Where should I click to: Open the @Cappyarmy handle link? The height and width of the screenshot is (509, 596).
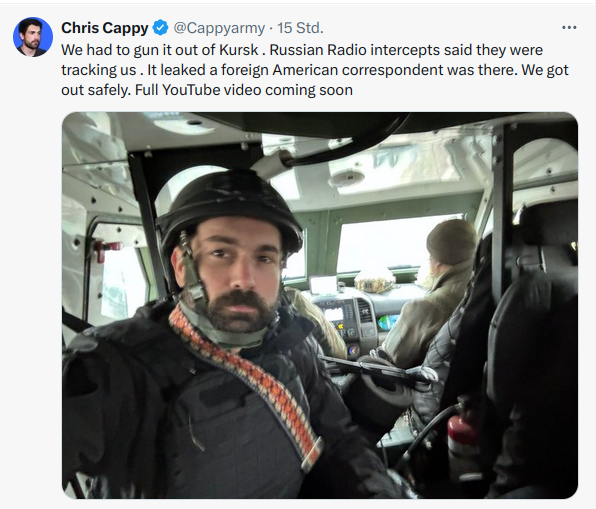click(219, 28)
